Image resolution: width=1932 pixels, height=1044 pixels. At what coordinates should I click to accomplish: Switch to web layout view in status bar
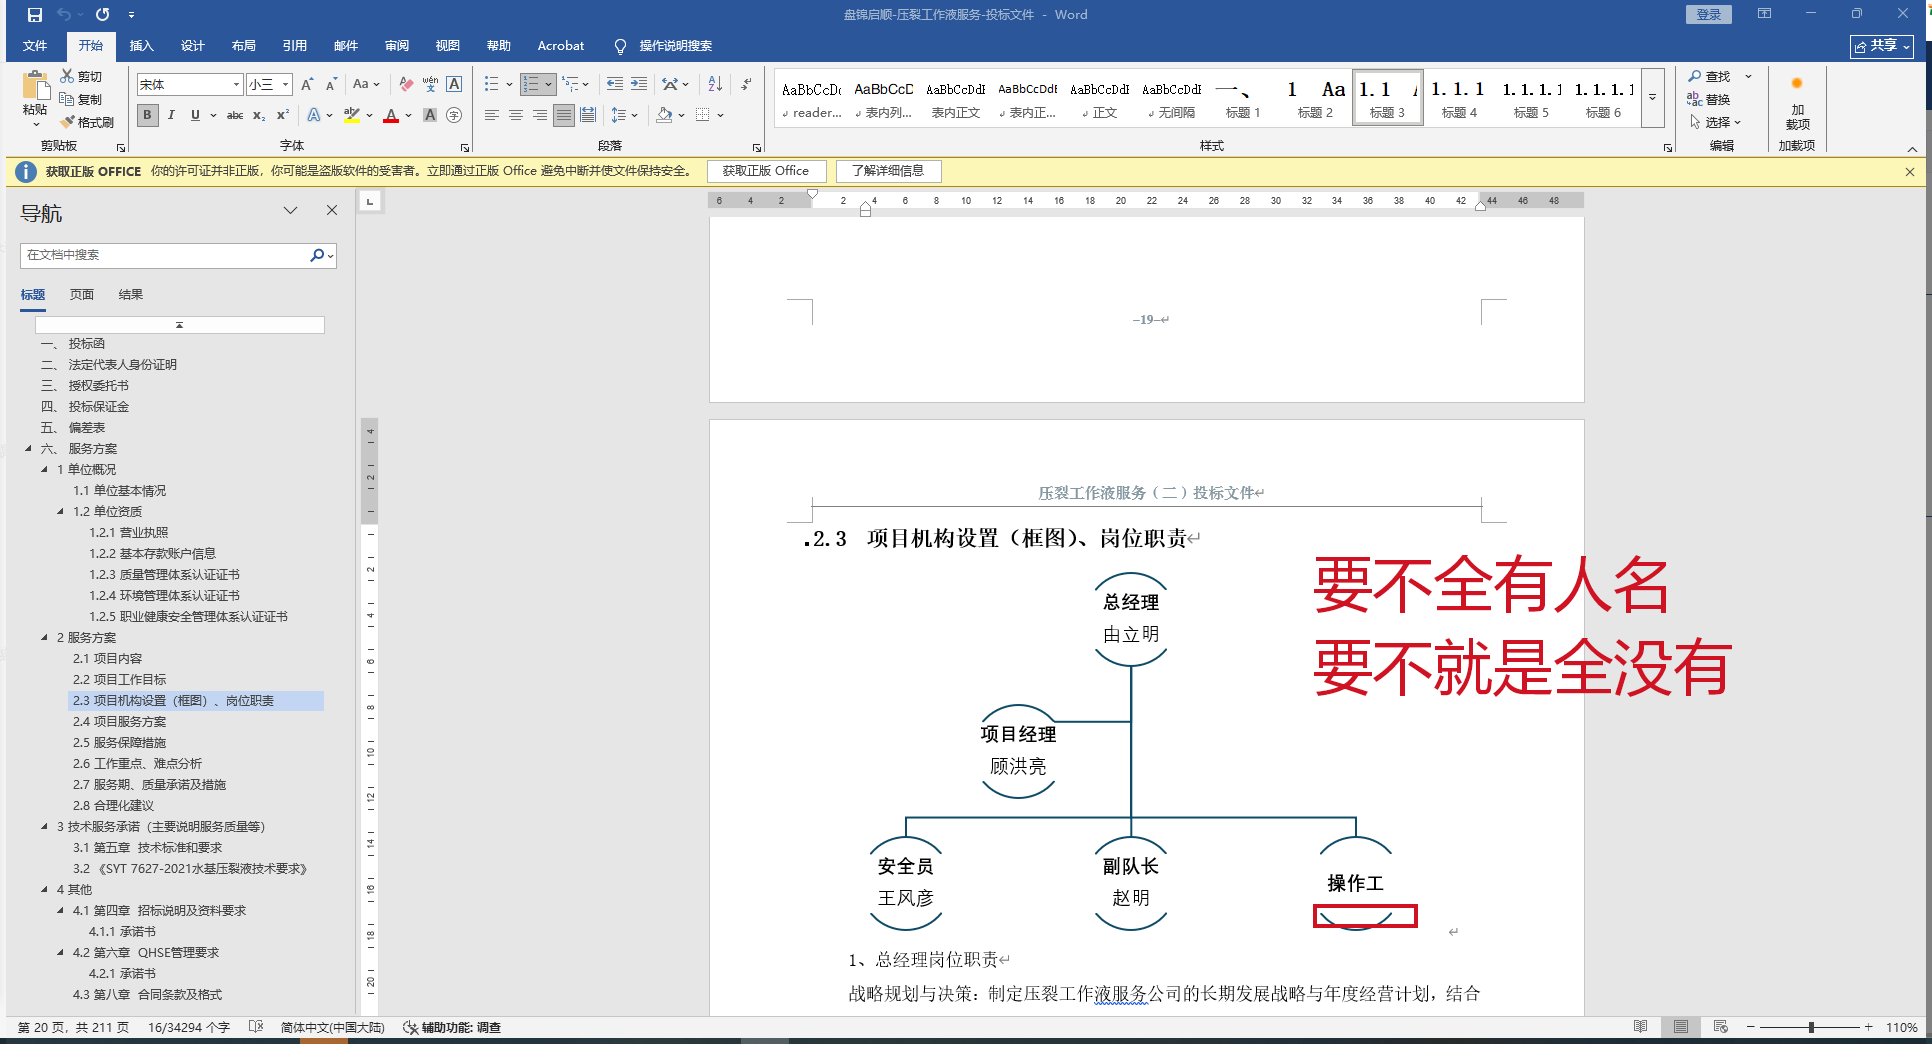tap(1720, 1027)
